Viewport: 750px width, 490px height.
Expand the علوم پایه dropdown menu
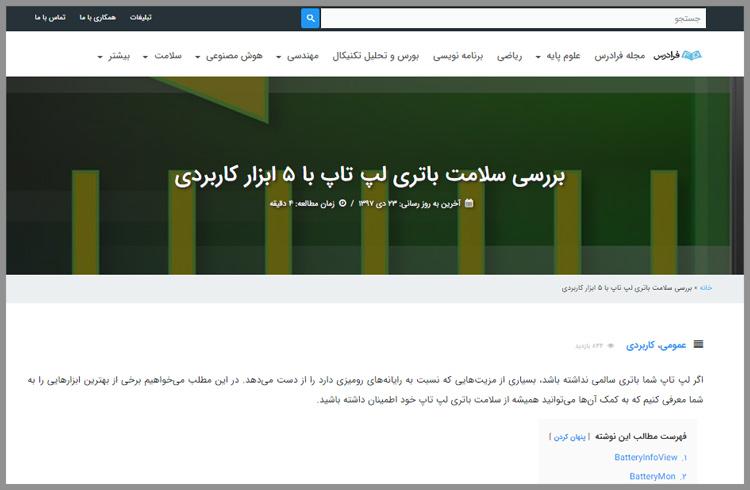pos(558,56)
